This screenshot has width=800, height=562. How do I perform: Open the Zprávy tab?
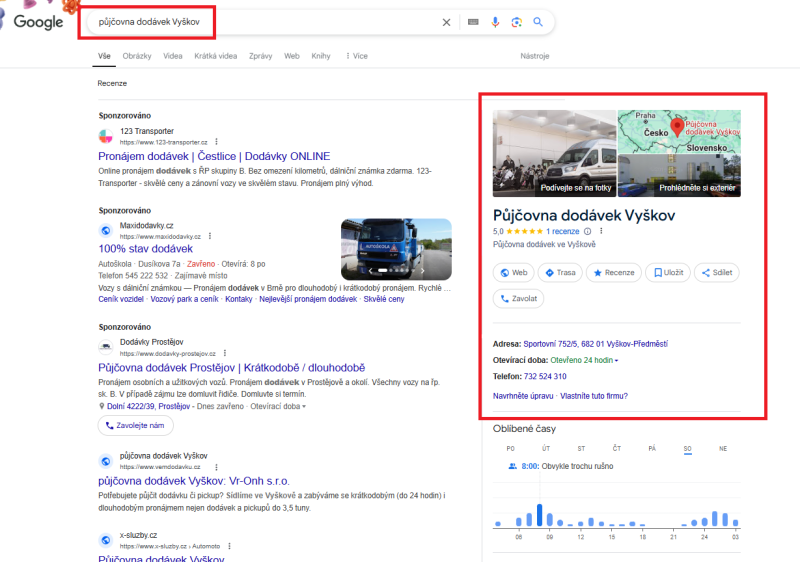(260, 56)
